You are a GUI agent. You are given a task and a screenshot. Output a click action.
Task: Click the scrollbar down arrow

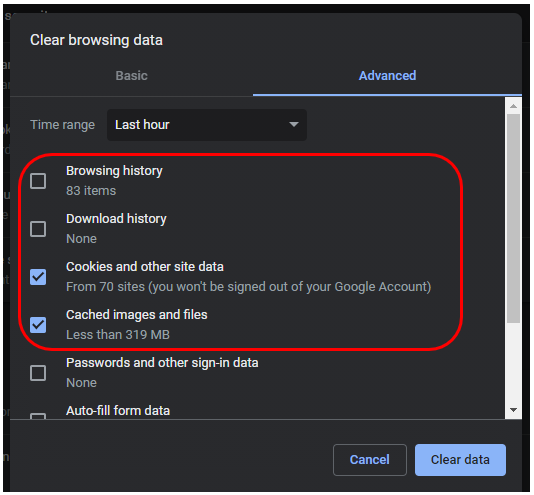[513, 410]
